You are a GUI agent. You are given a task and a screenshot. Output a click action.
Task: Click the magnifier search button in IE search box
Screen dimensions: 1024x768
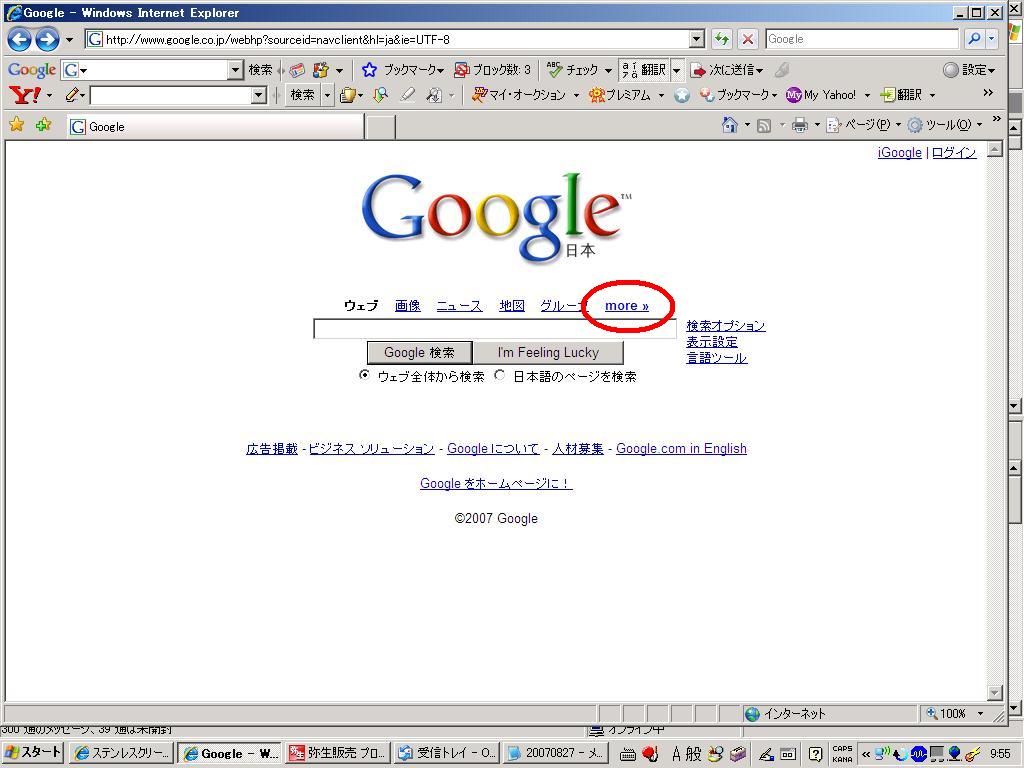(x=974, y=39)
